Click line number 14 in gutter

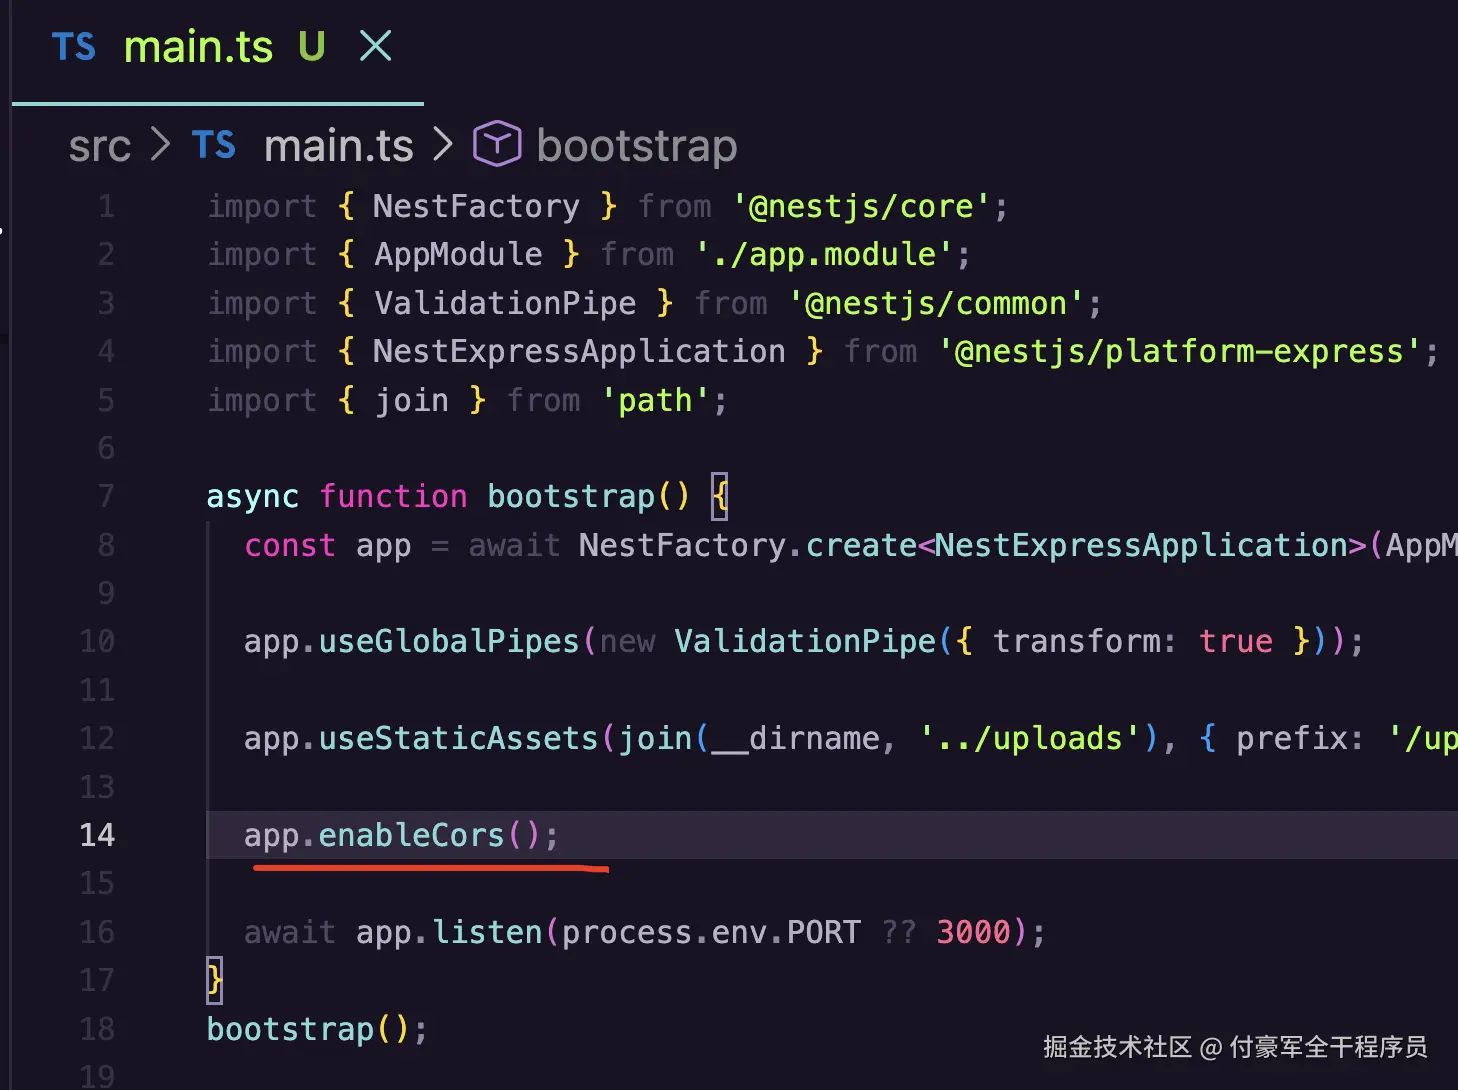click(x=97, y=835)
